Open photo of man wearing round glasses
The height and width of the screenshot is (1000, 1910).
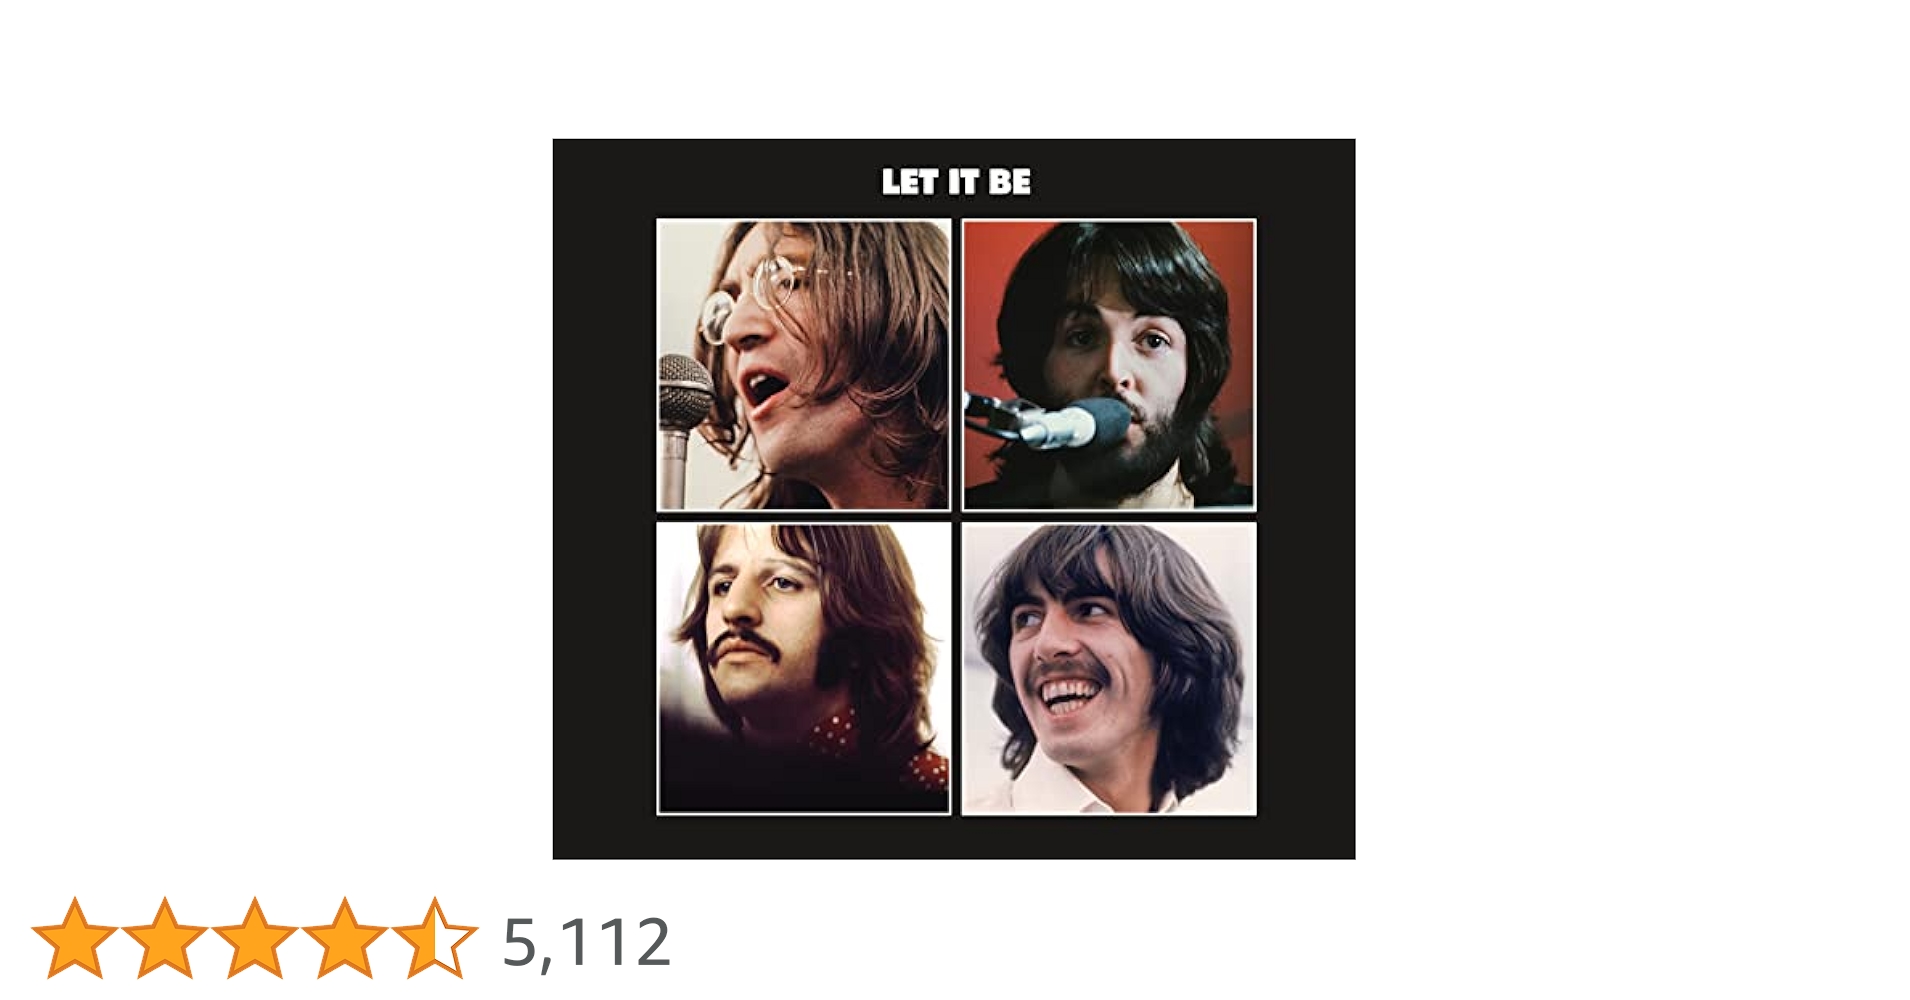click(x=803, y=365)
